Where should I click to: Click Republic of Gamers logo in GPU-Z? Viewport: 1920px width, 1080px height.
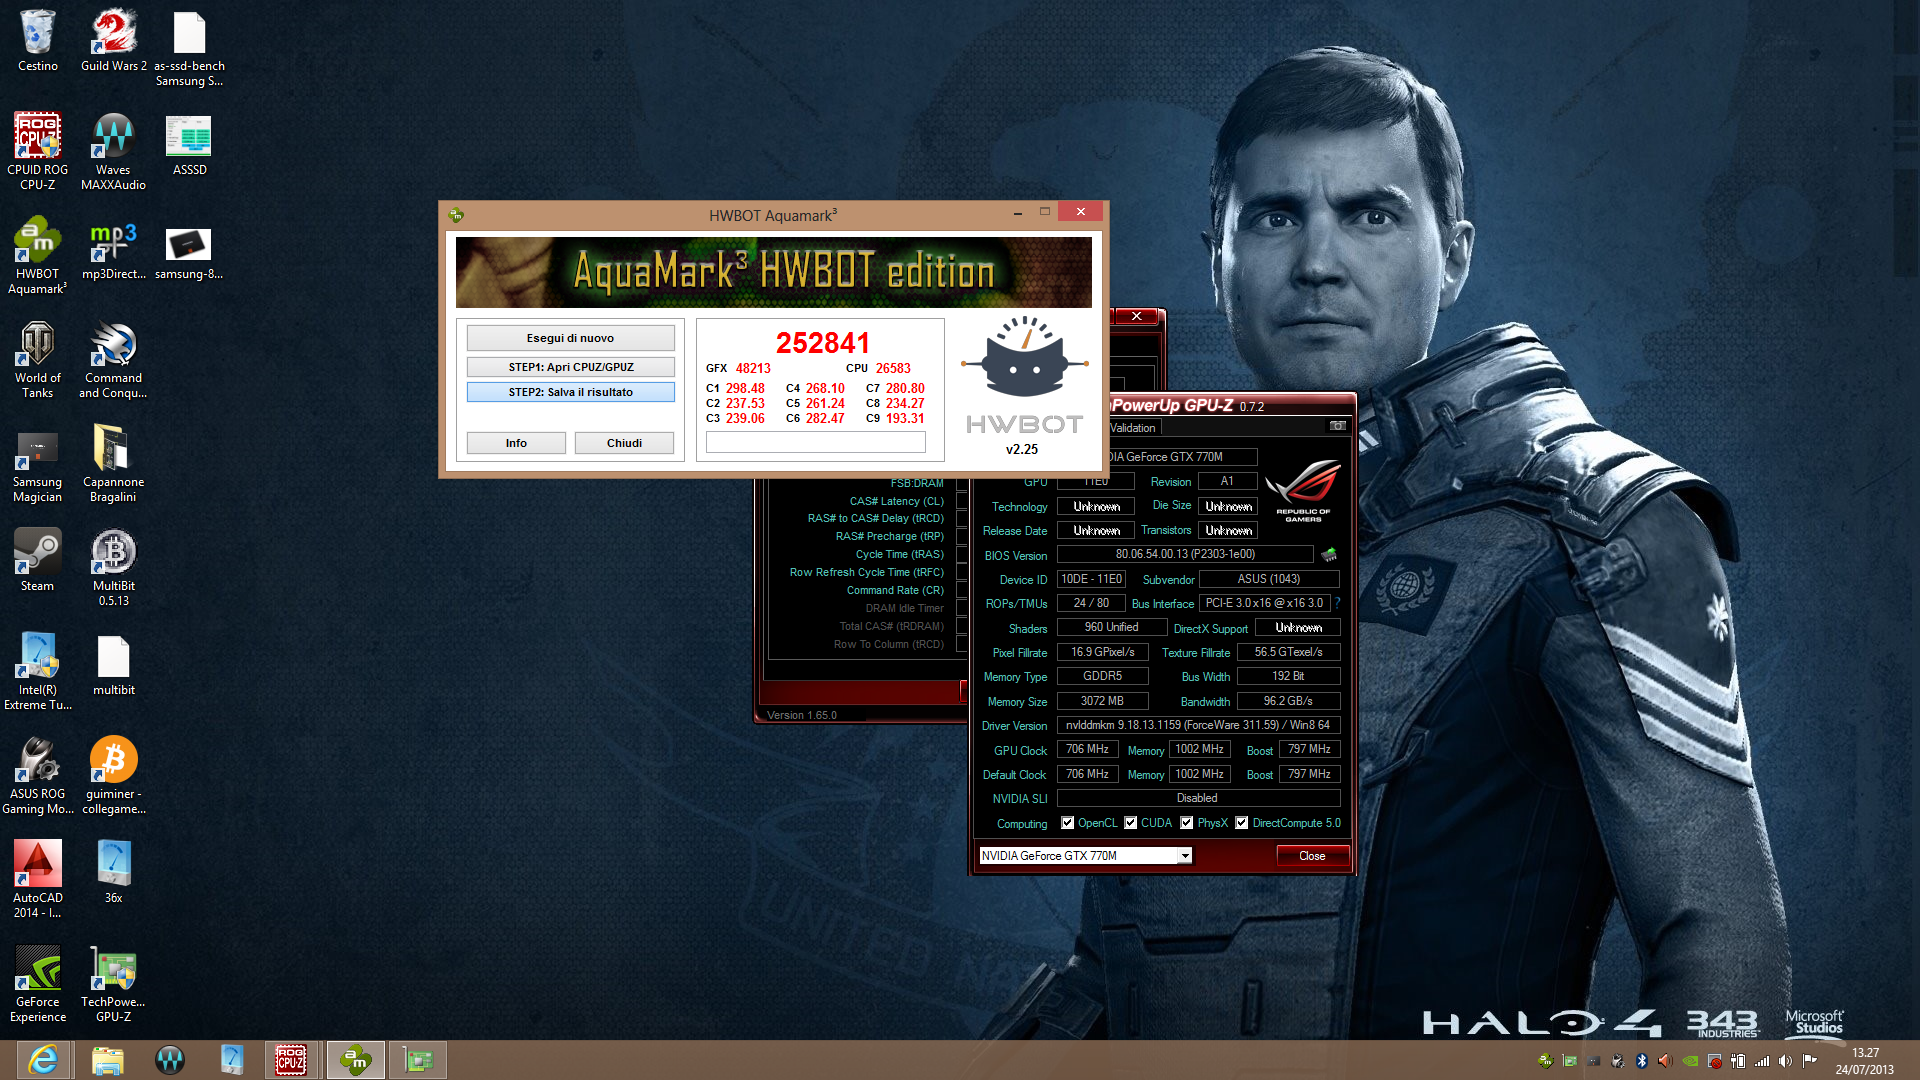(1303, 490)
